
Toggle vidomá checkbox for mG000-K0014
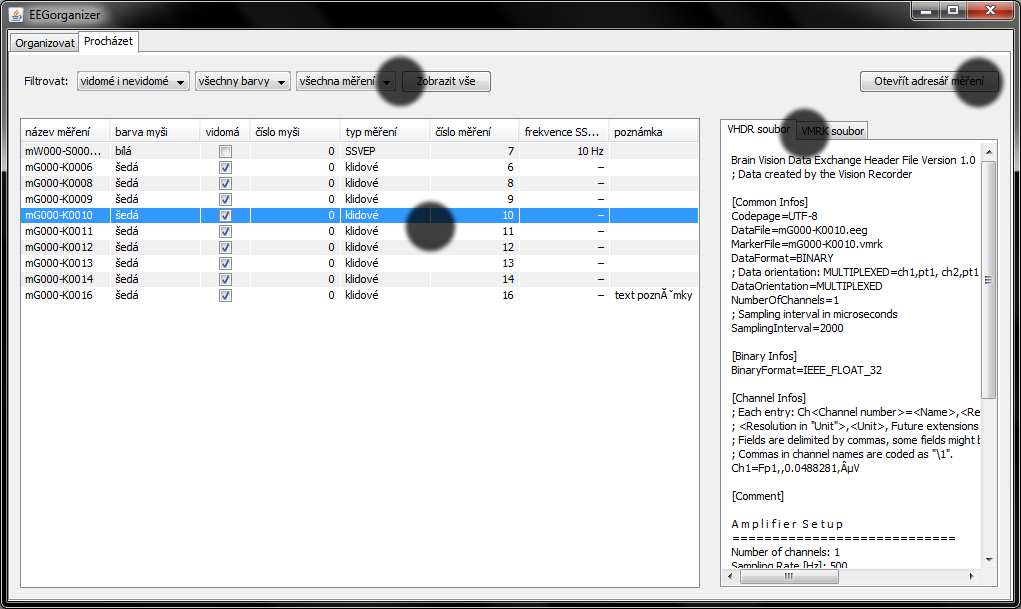[225, 279]
